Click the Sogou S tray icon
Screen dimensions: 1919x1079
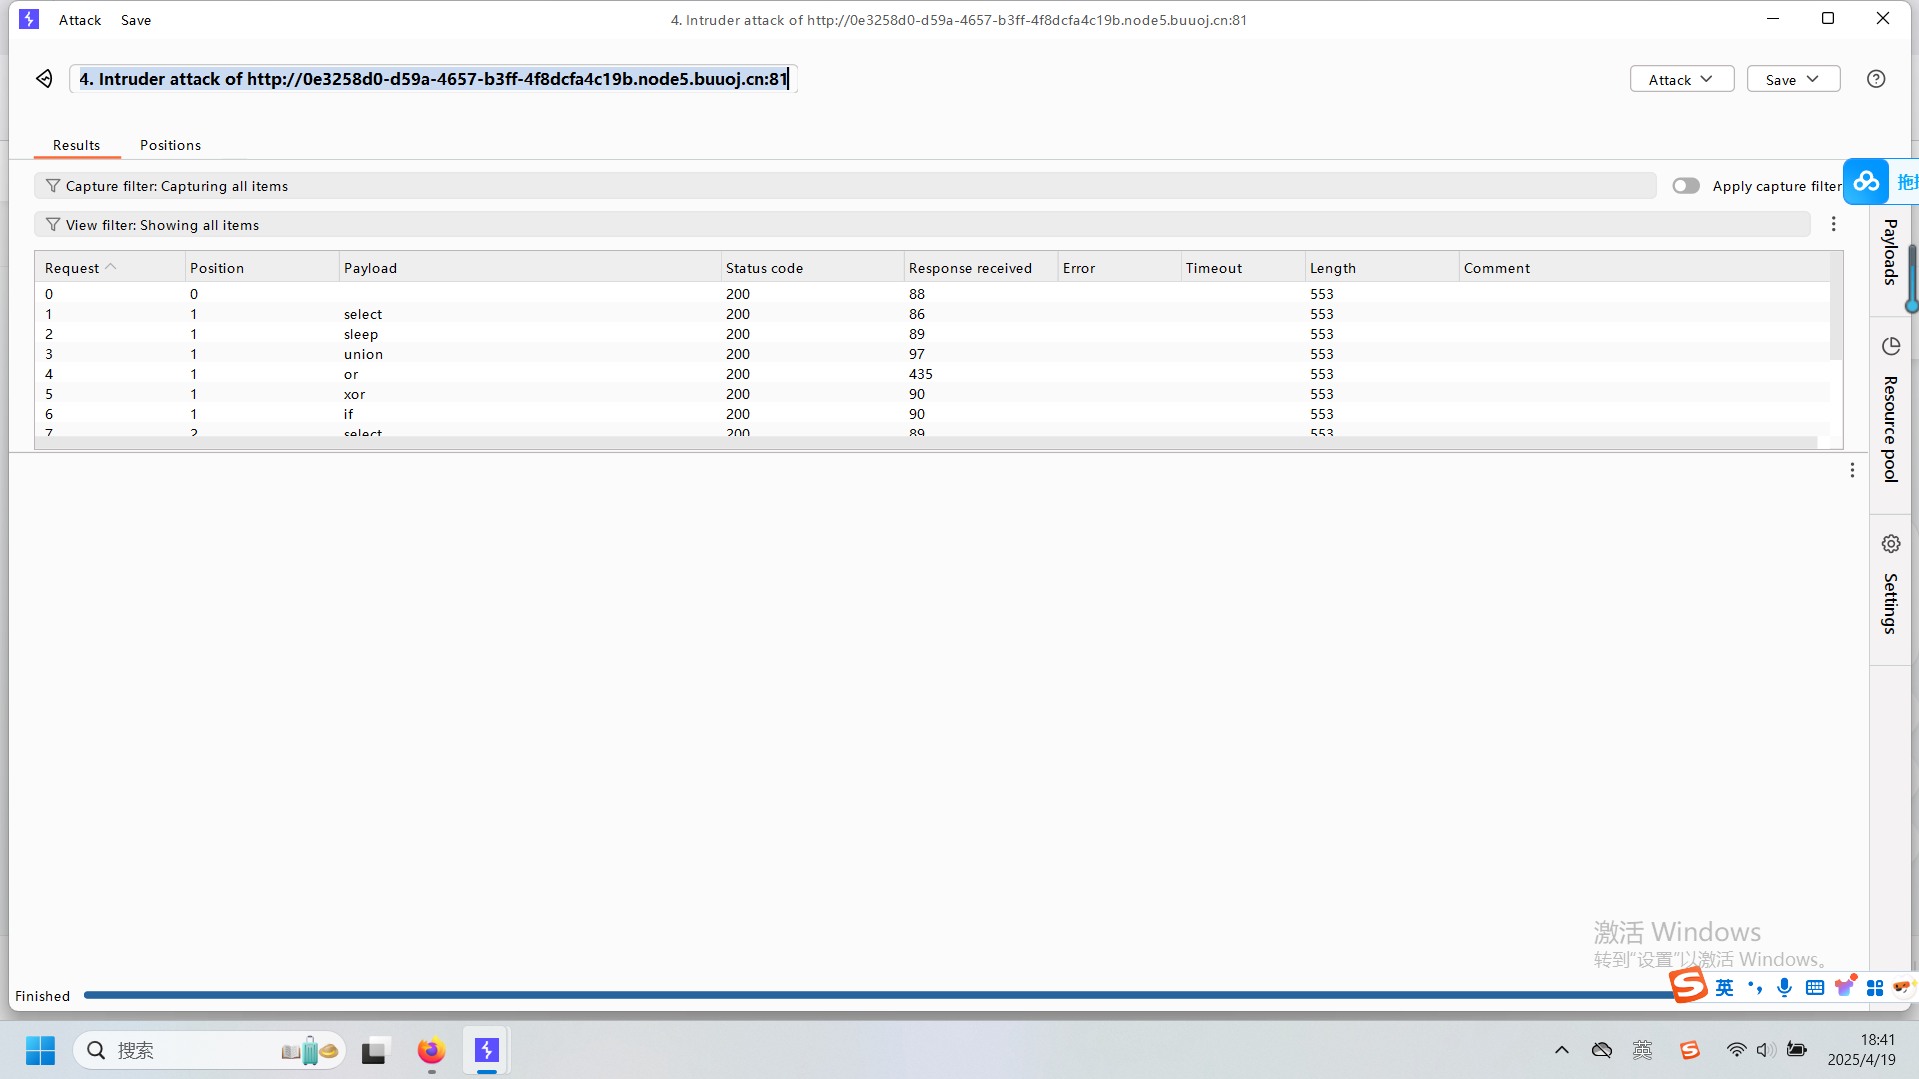(x=1690, y=1050)
